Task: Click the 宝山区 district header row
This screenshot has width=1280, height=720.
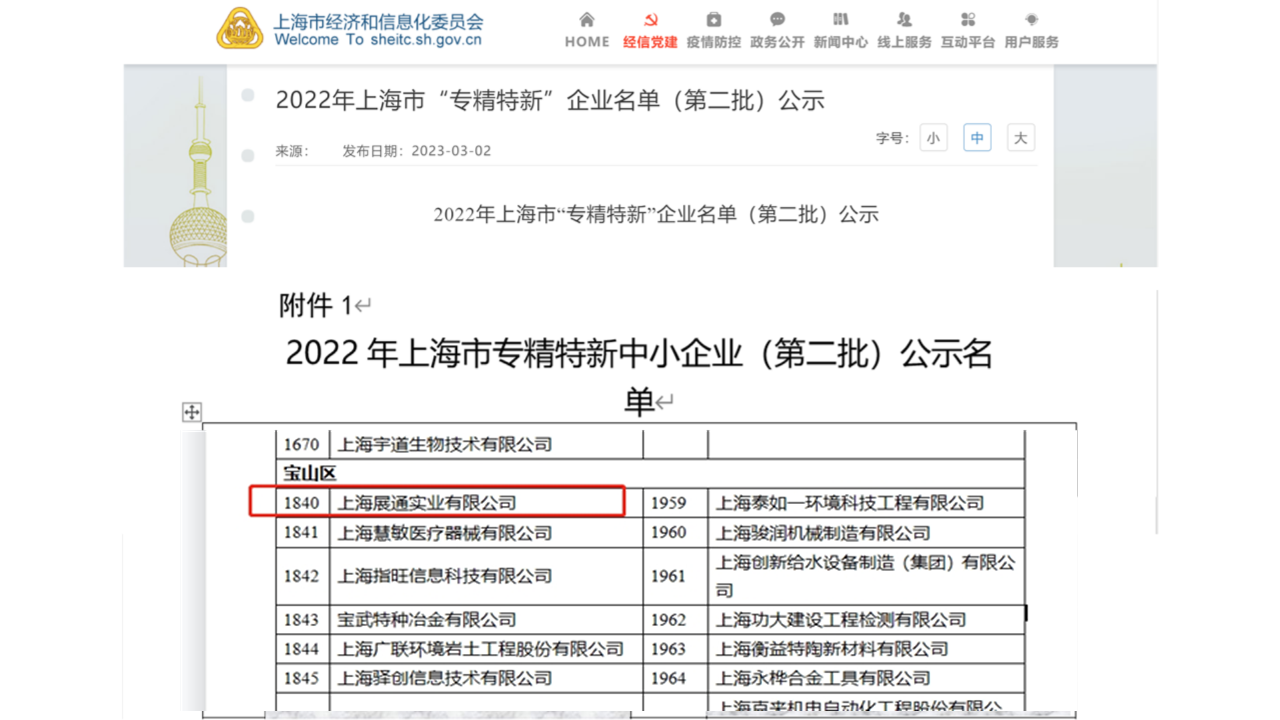Action: click(650, 473)
